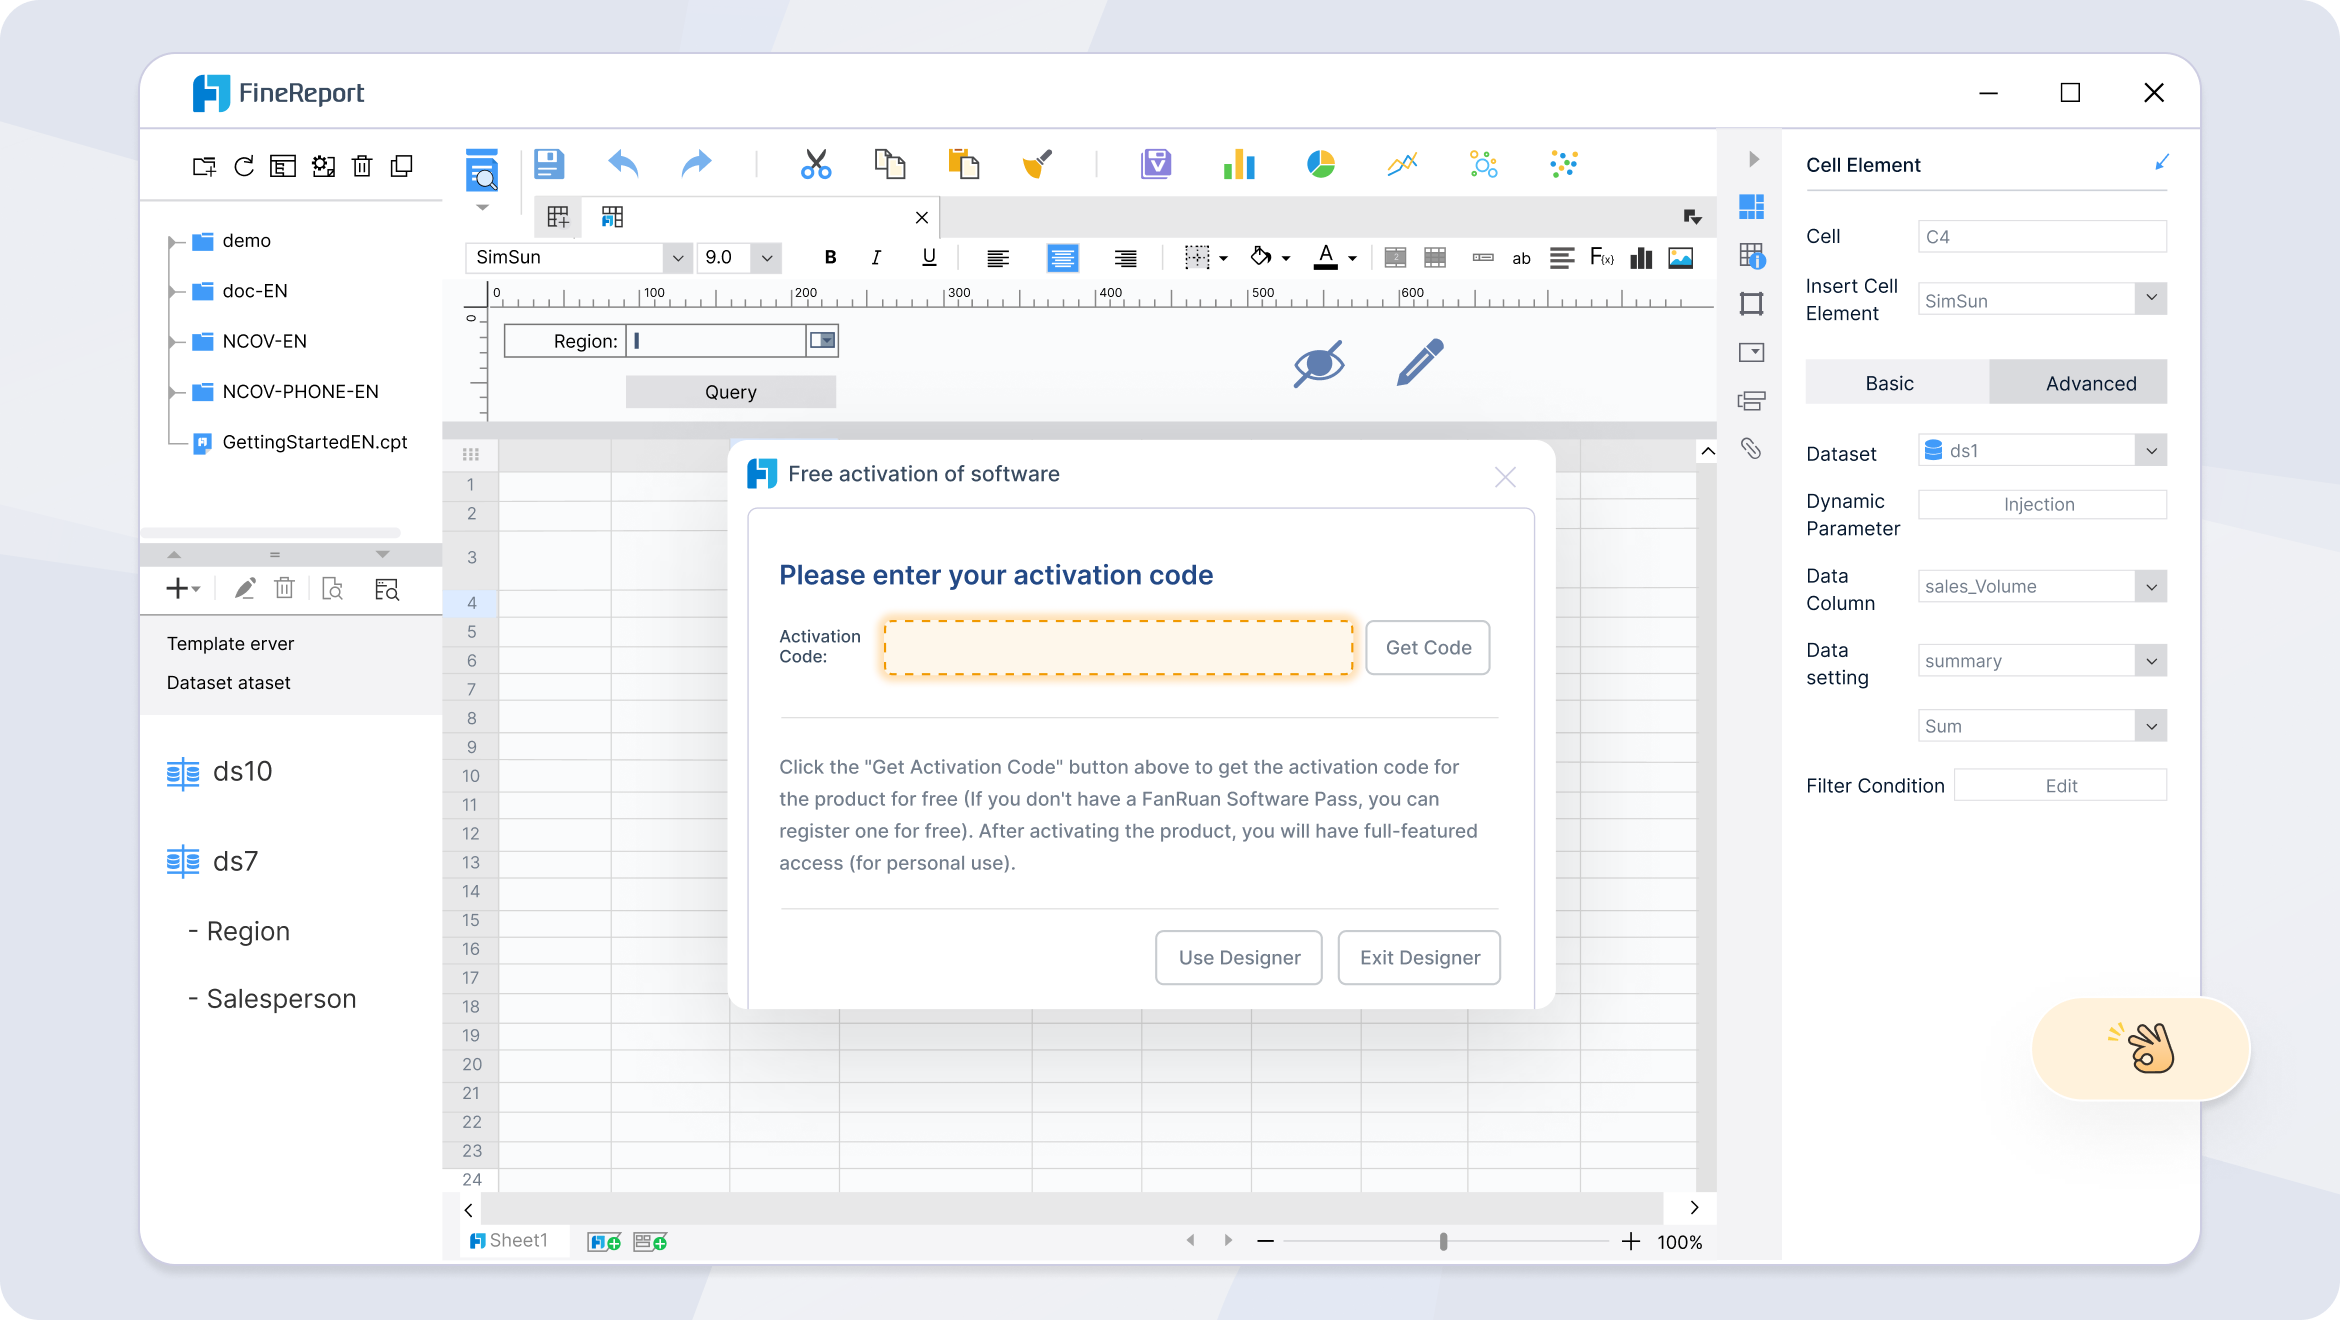2340x1320 pixels.
Task: Cut selection with the scissors icon
Action: pos(816,164)
